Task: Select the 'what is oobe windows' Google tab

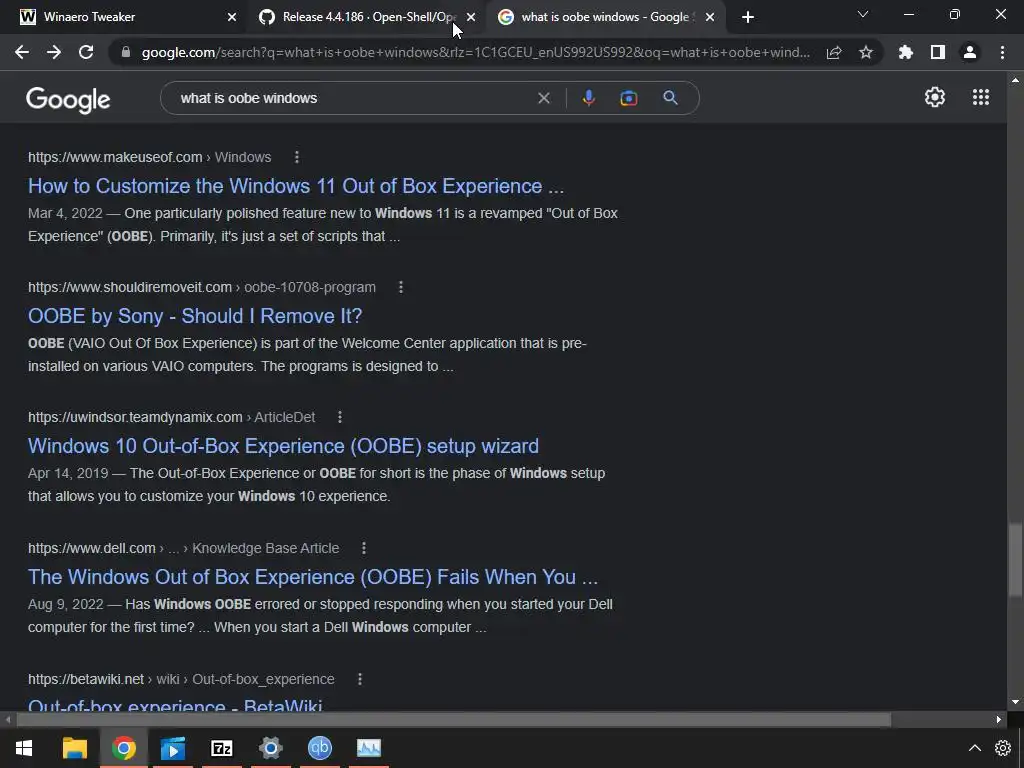Action: pyautogui.click(x=605, y=17)
